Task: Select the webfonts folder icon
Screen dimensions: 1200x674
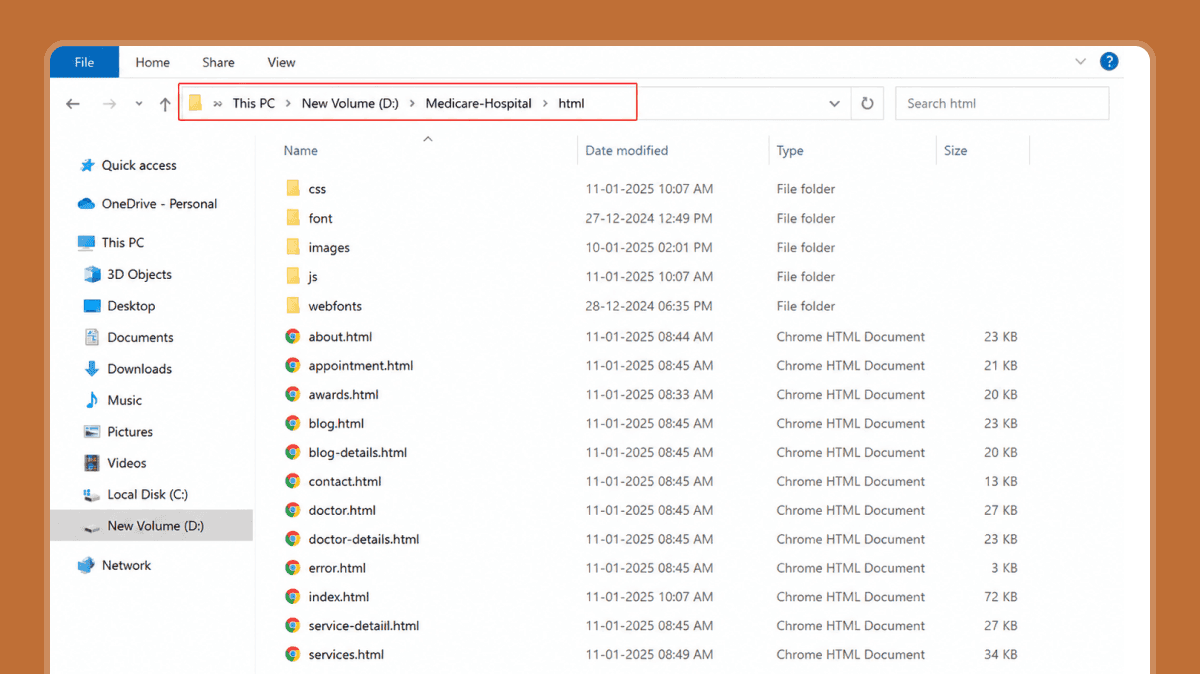Action: tap(293, 306)
